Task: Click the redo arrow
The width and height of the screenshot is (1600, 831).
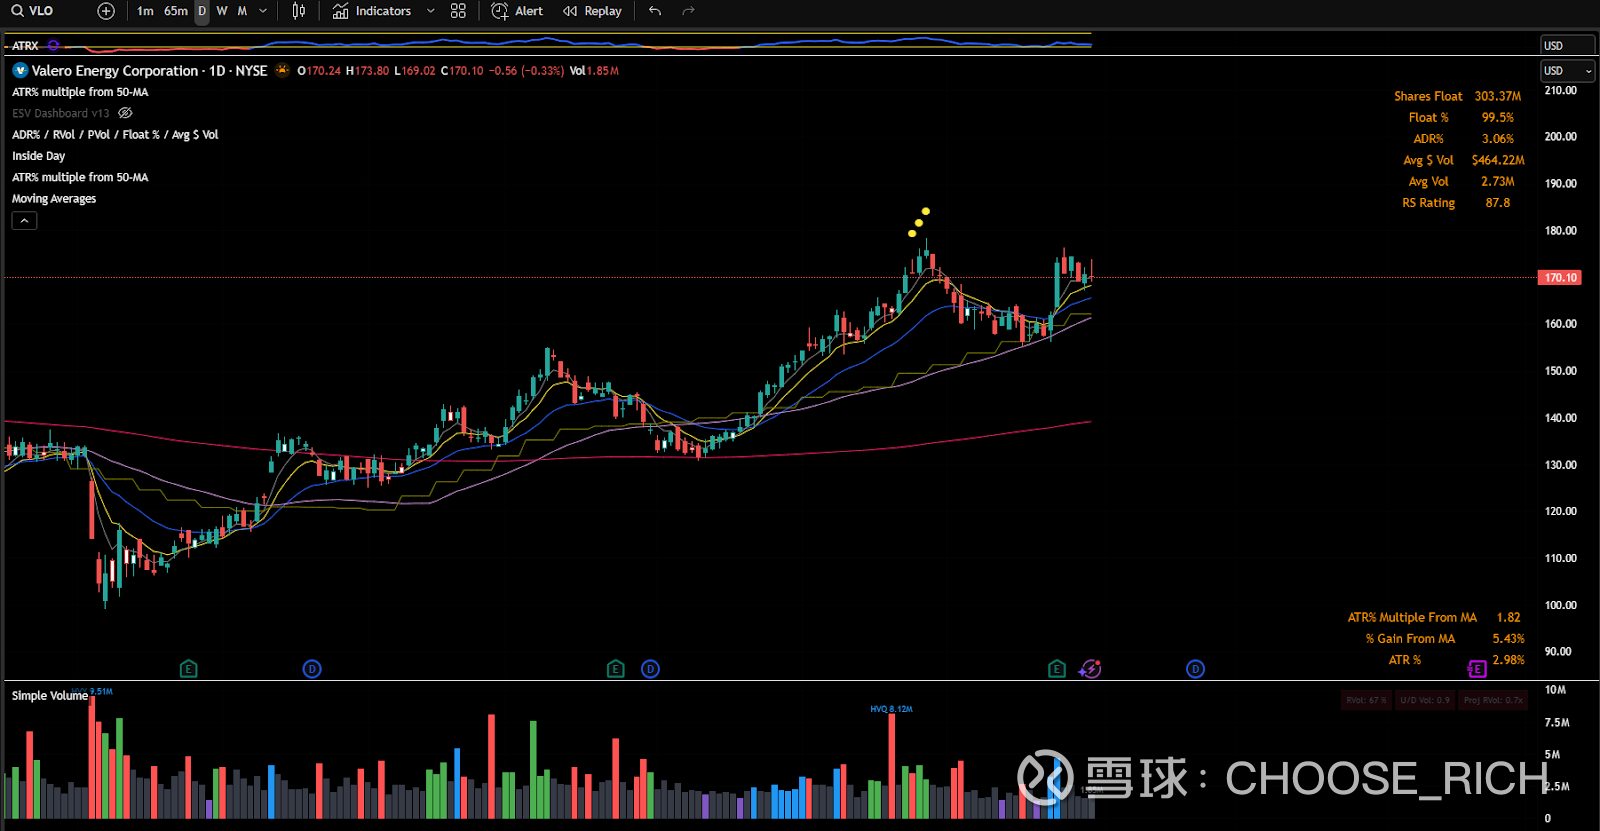Action: tap(688, 11)
